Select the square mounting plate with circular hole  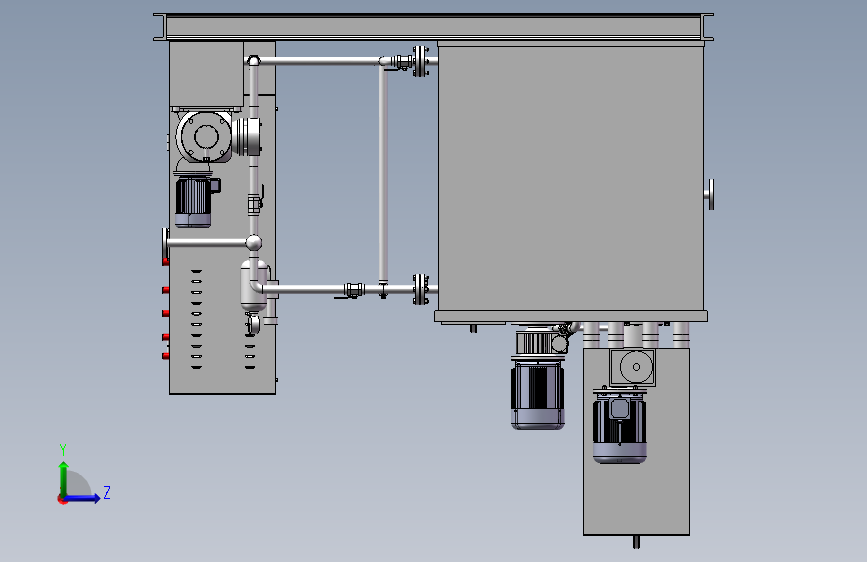633,367
